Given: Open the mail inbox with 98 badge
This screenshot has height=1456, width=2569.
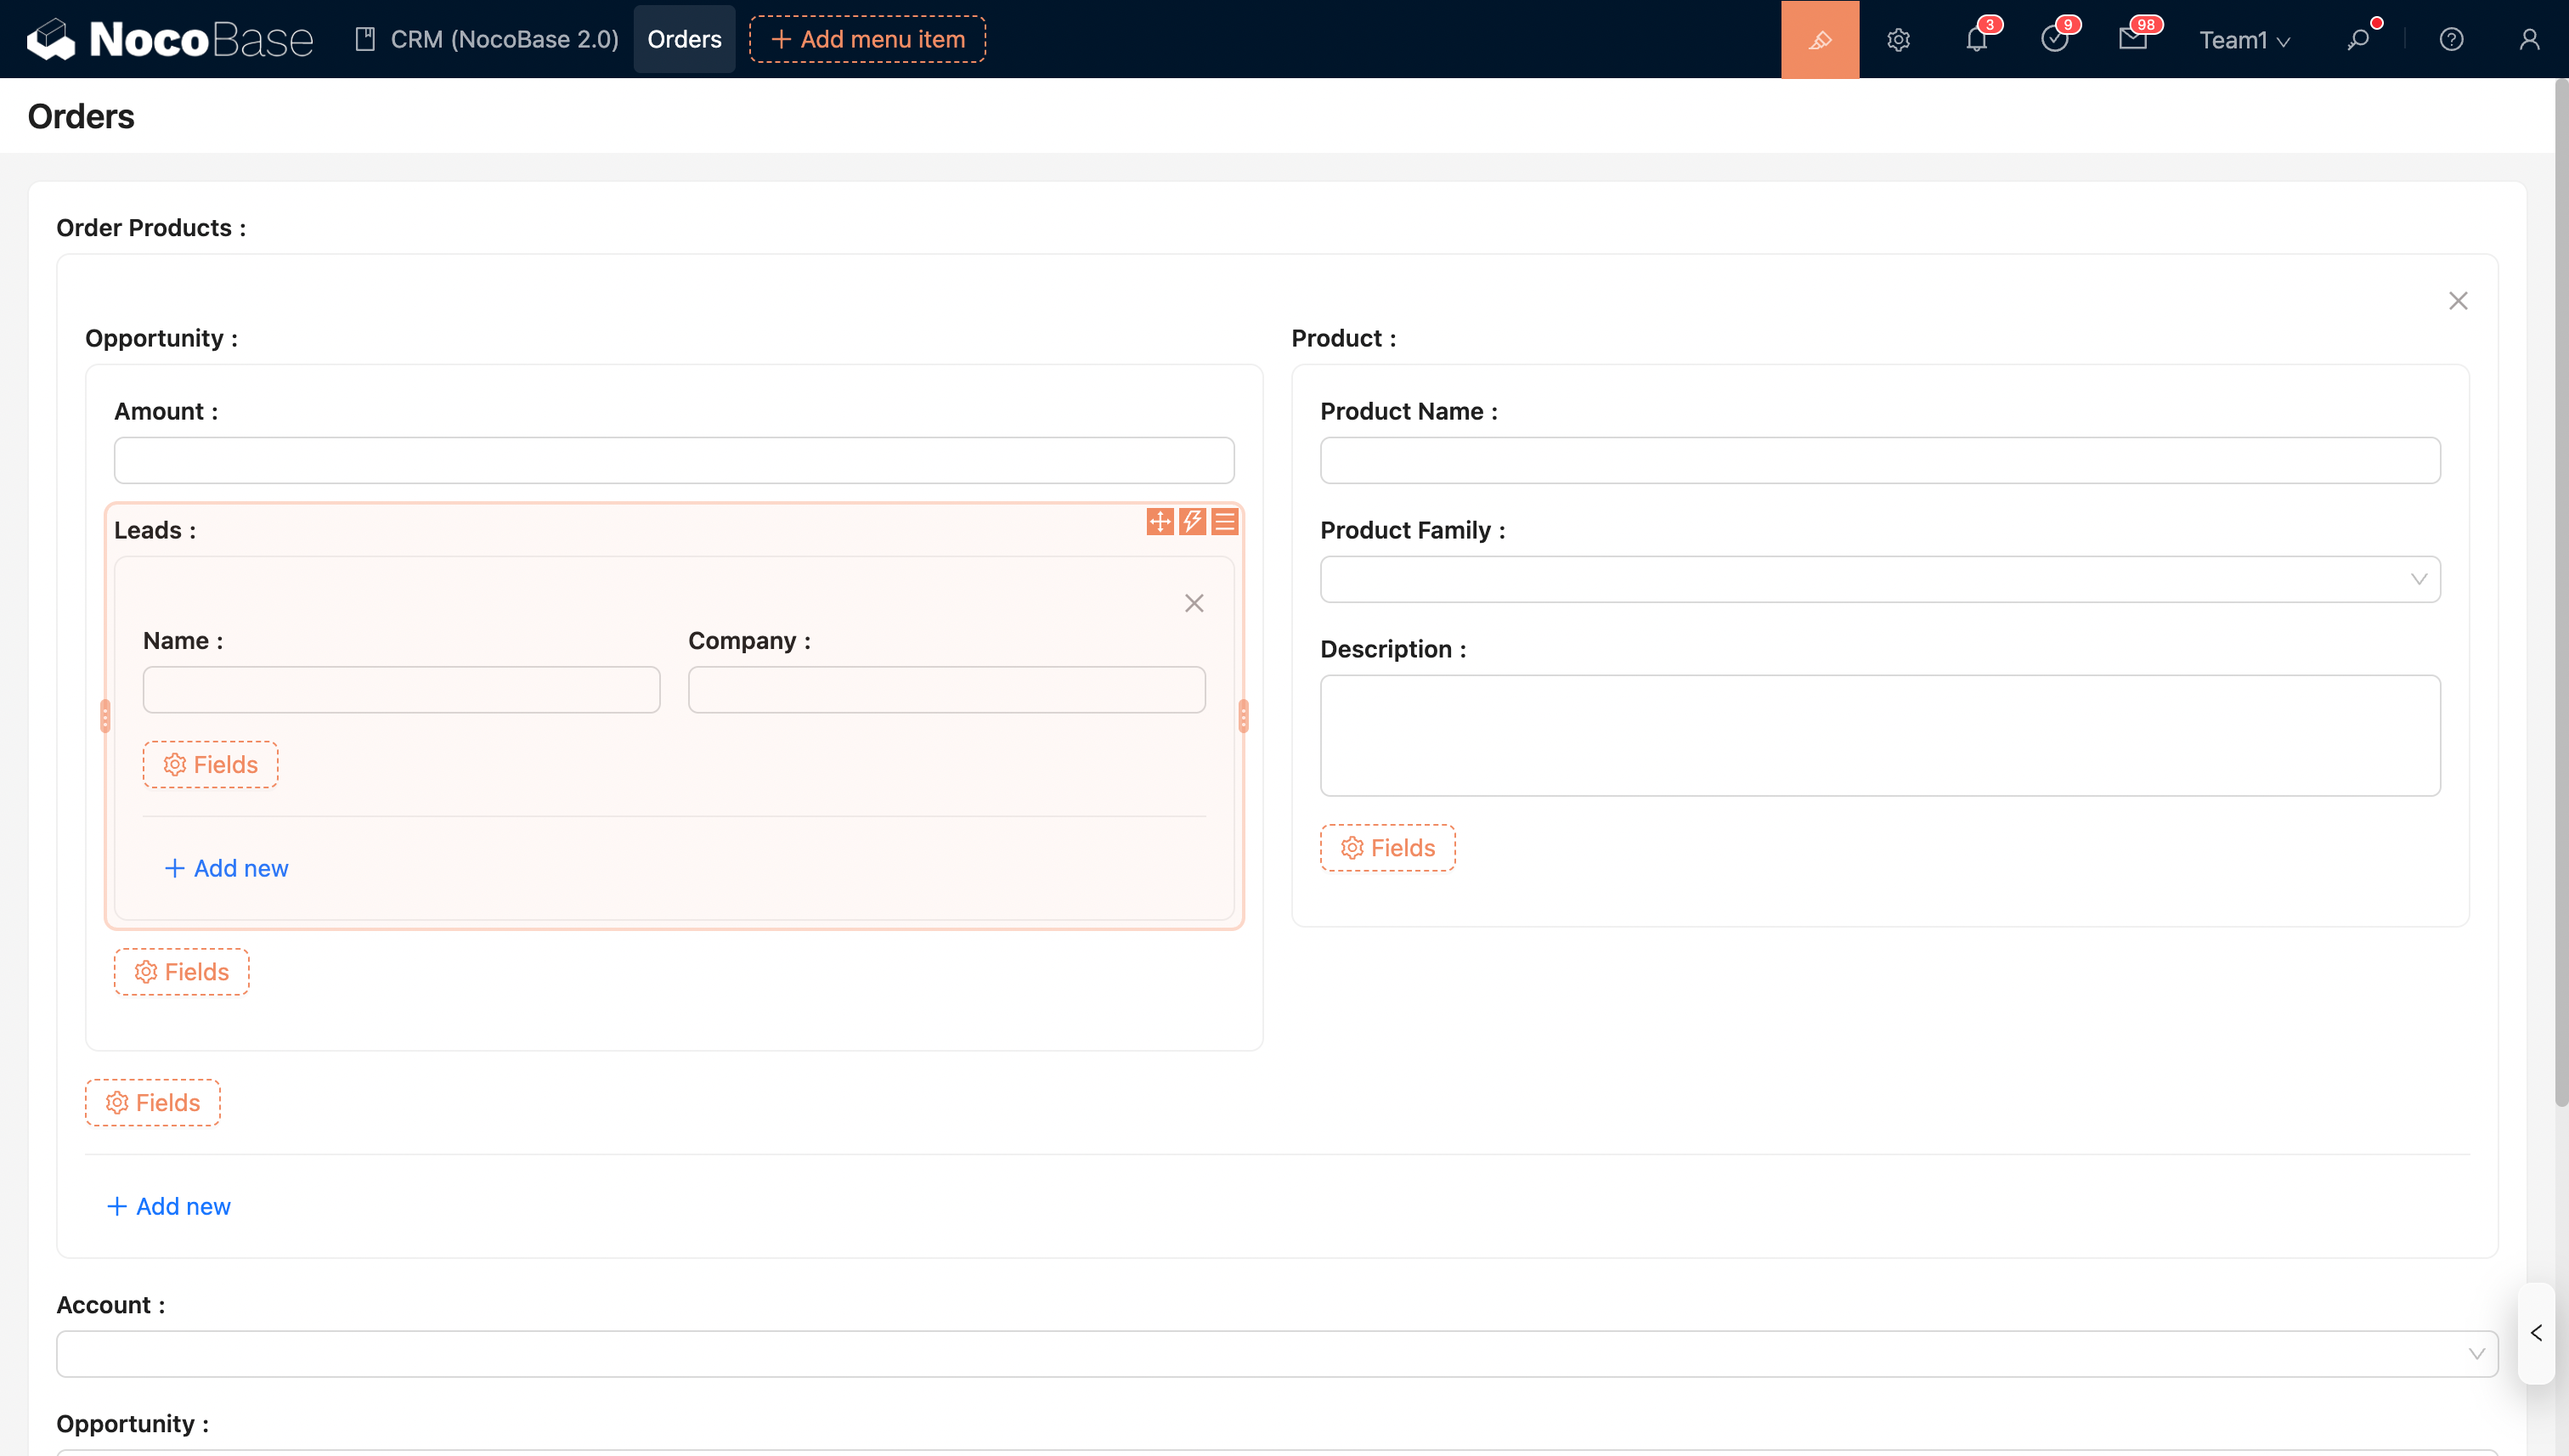Looking at the screenshot, I should (2132, 39).
